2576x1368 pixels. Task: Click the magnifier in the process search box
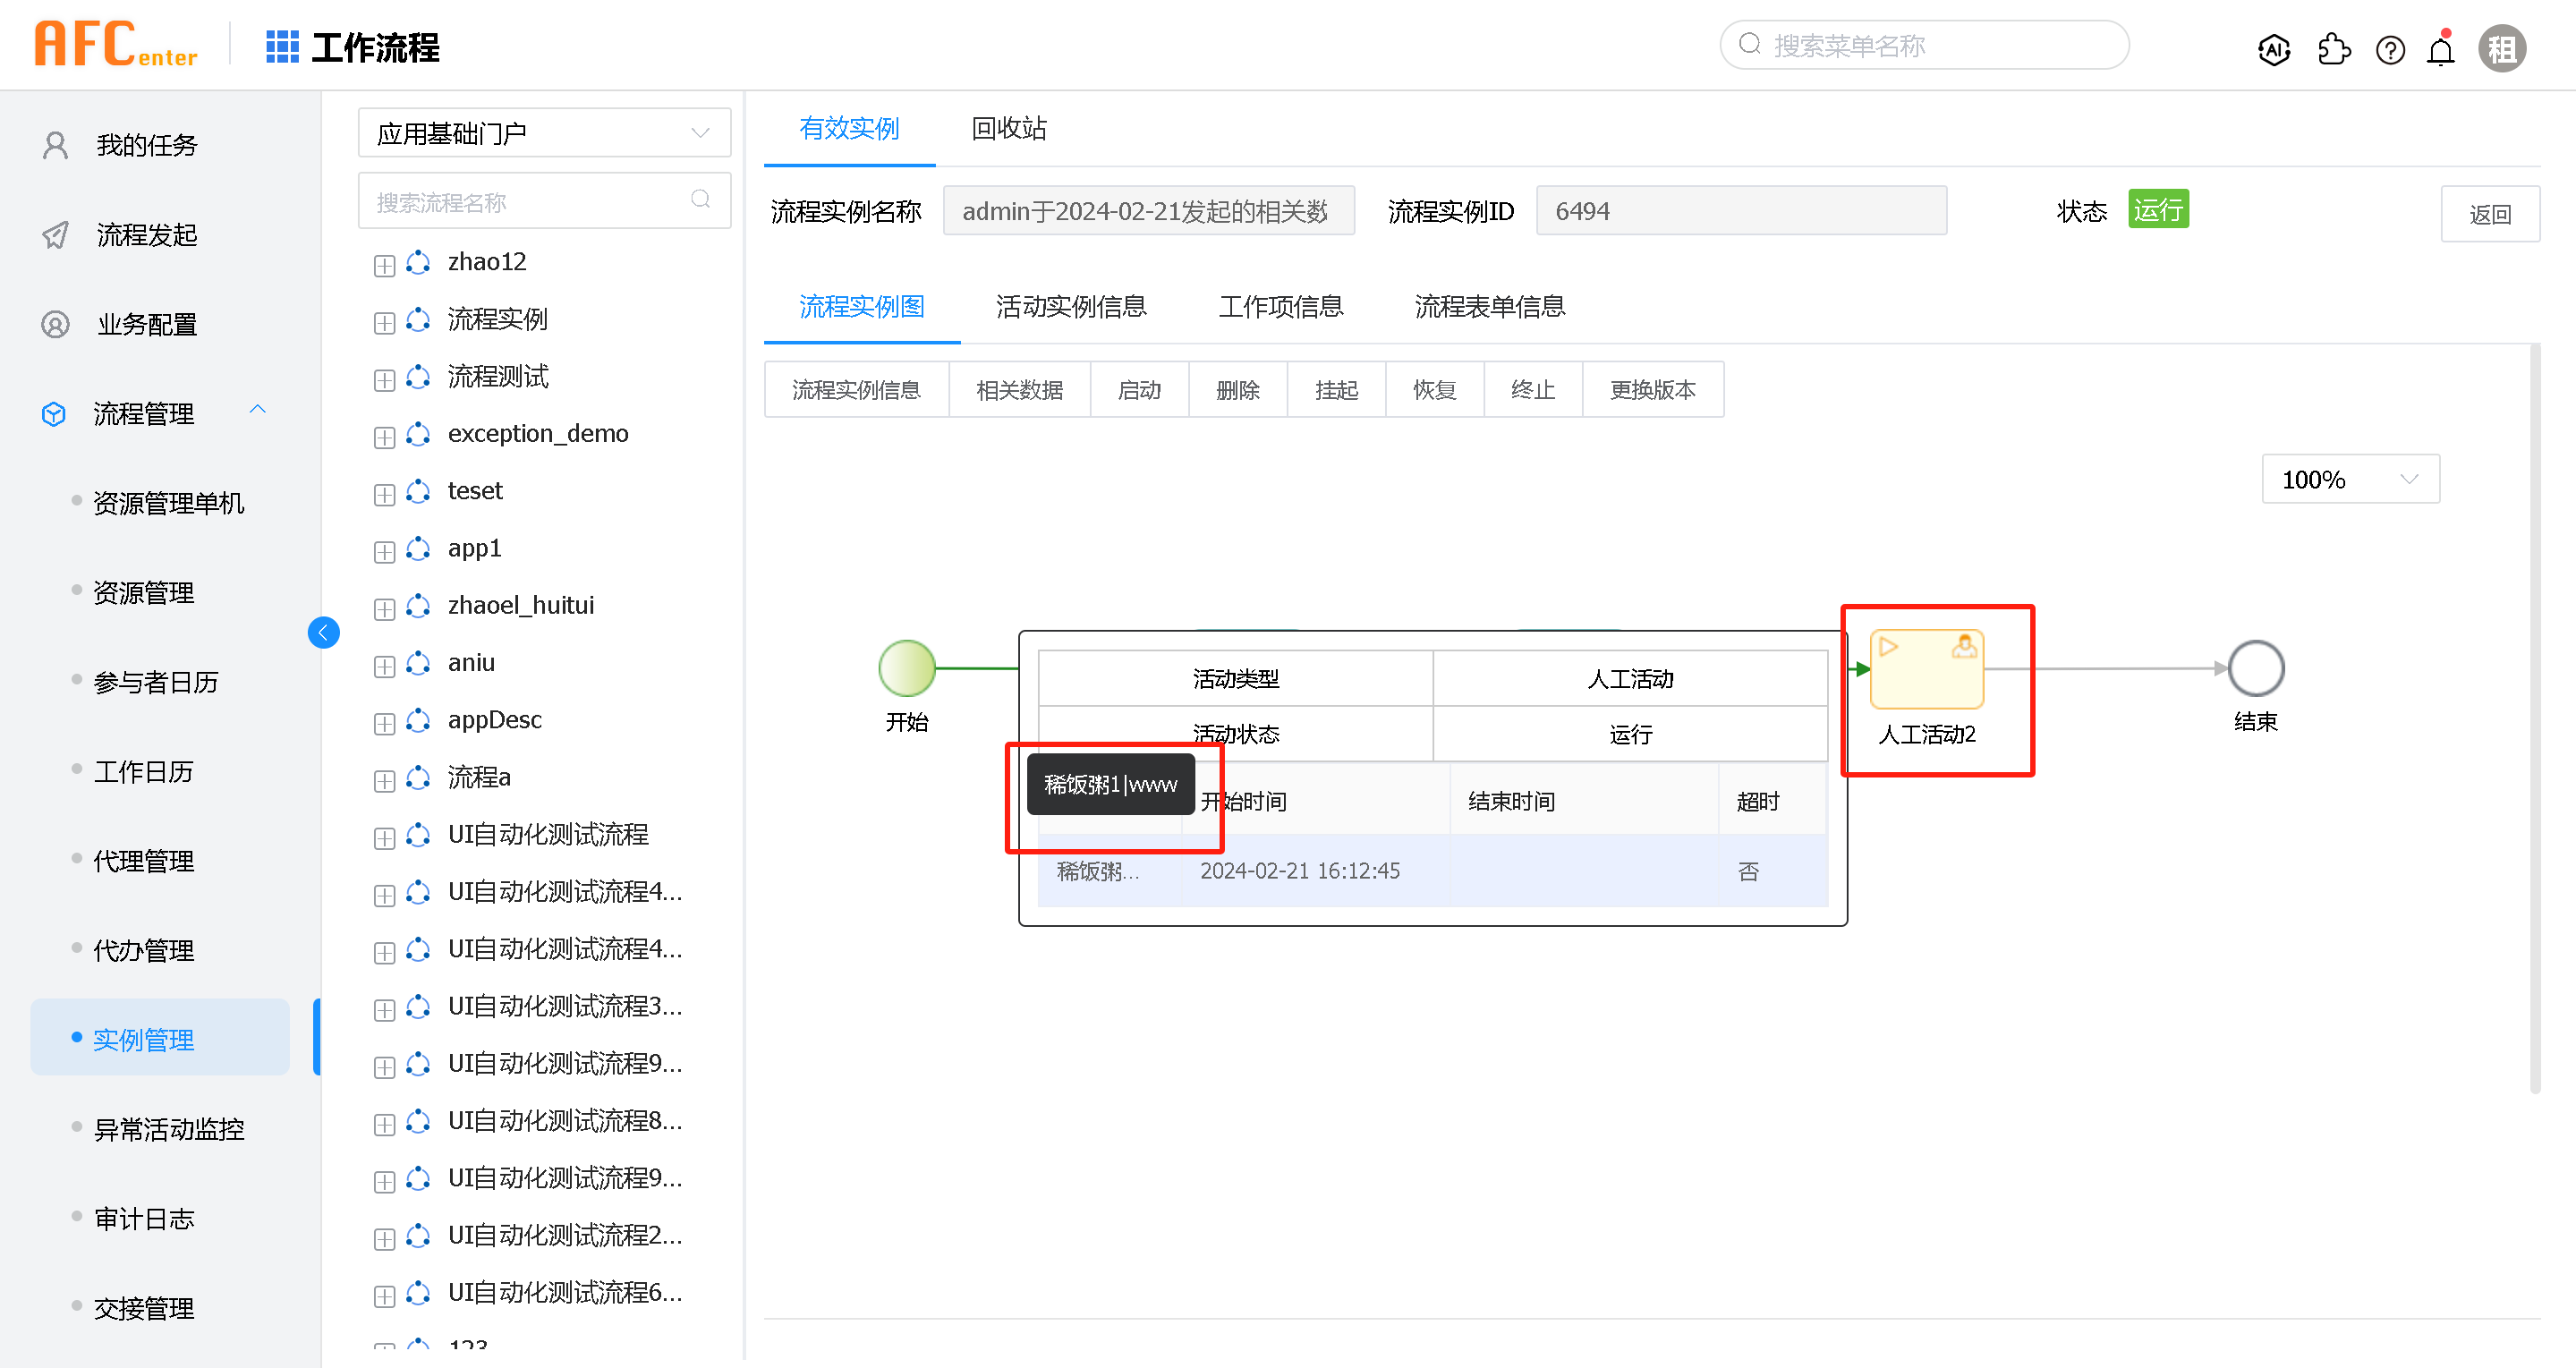[x=699, y=200]
